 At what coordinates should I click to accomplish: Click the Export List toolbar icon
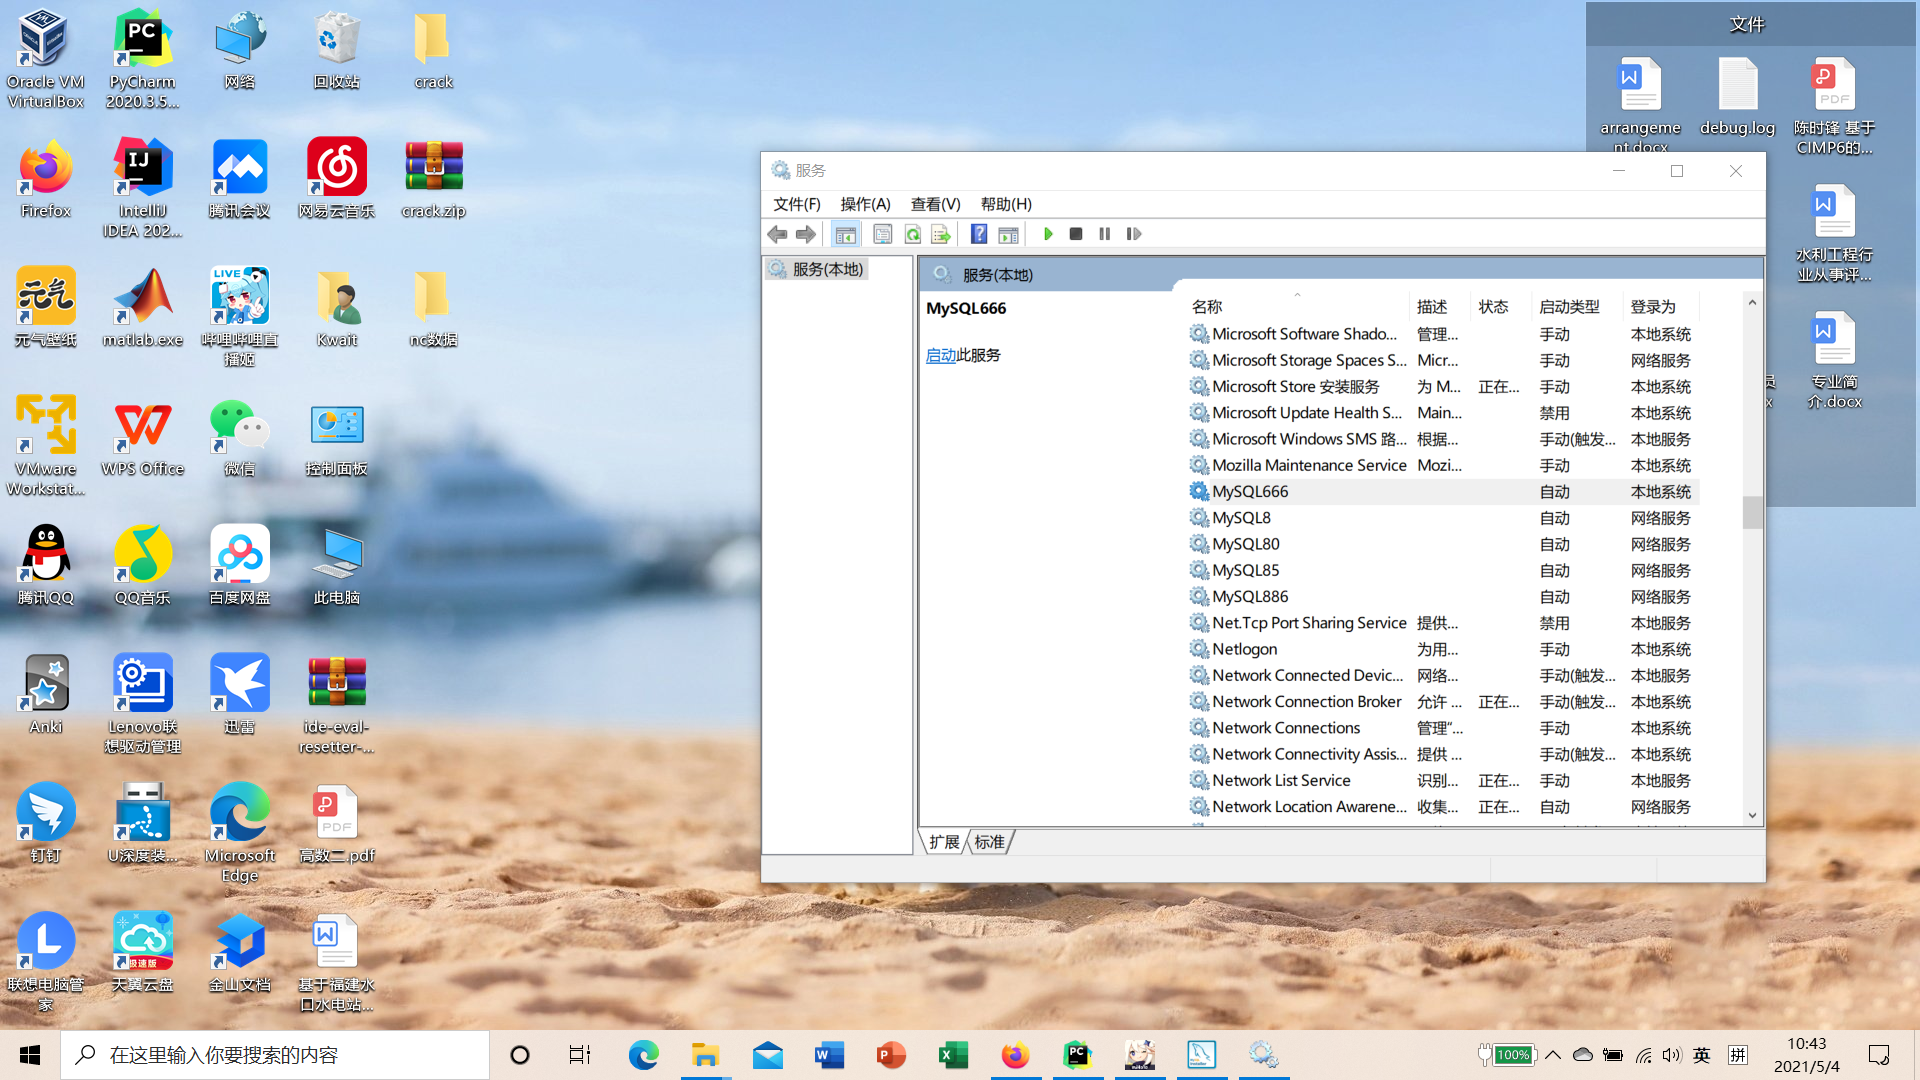pos(940,234)
